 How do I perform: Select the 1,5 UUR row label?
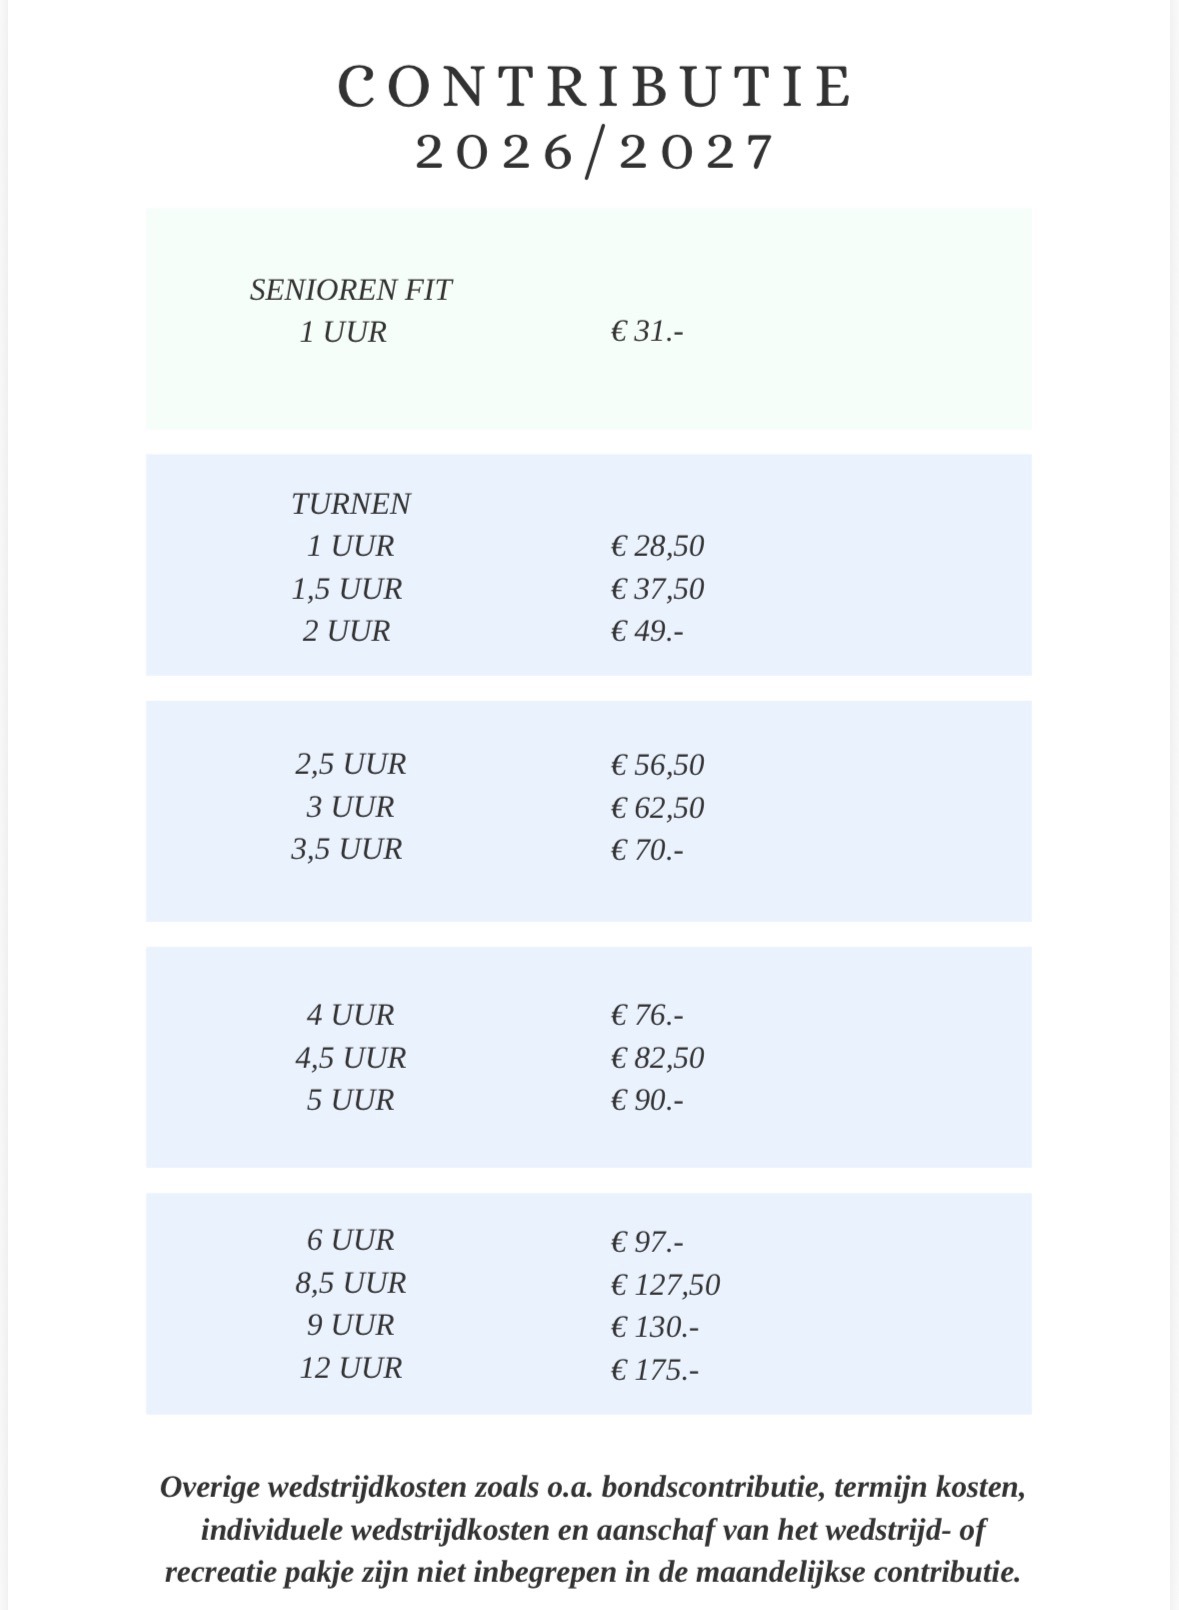(347, 589)
